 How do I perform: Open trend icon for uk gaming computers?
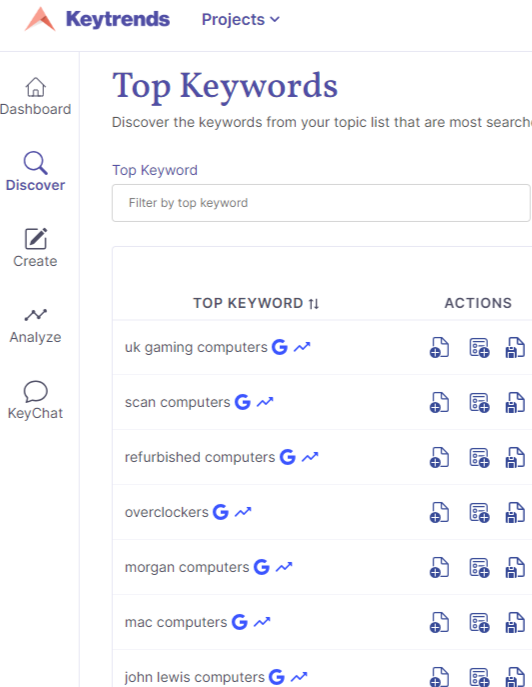(302, 347)
